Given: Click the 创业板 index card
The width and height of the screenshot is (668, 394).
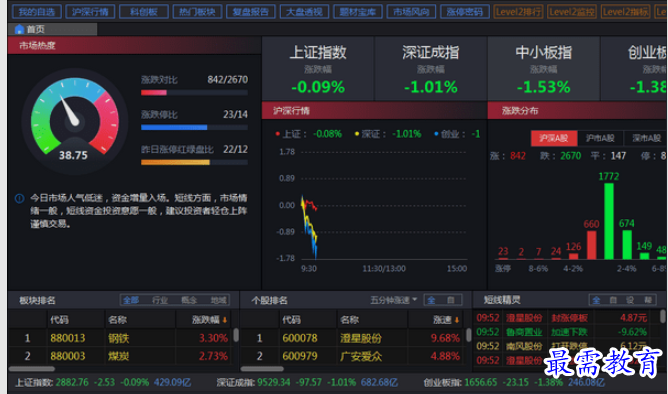Looking at the screenshot, I should pyautogui.click(x=634, y=69).
